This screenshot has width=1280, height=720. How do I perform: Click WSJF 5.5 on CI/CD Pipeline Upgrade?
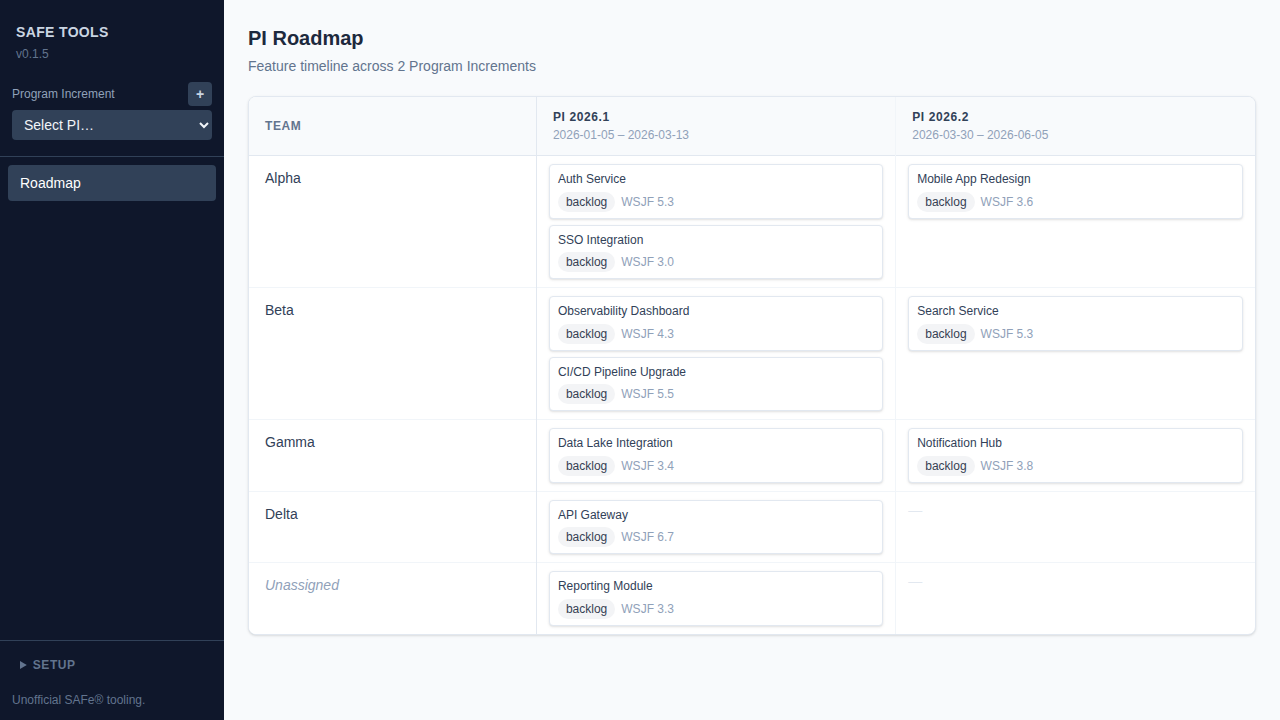(647, 394)
